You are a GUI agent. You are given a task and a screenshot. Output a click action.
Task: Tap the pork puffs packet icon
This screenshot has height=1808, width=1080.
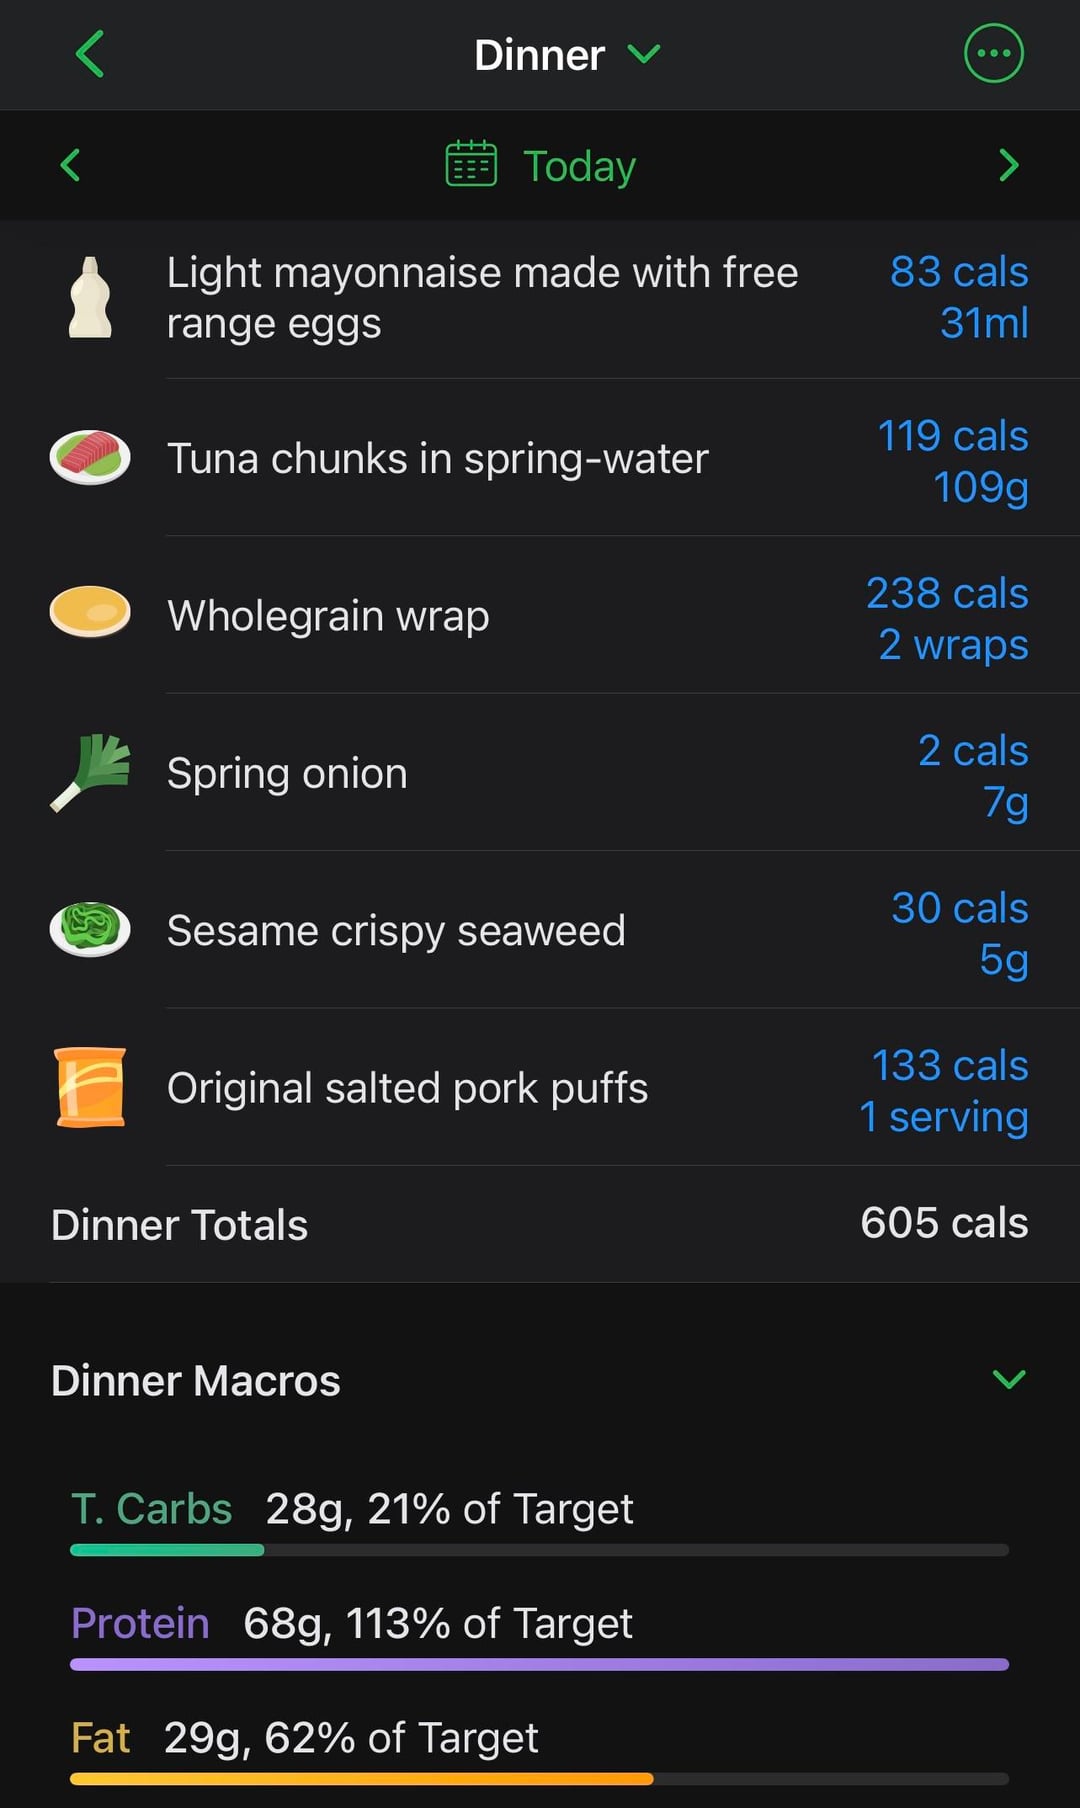tap(90, 1087)
